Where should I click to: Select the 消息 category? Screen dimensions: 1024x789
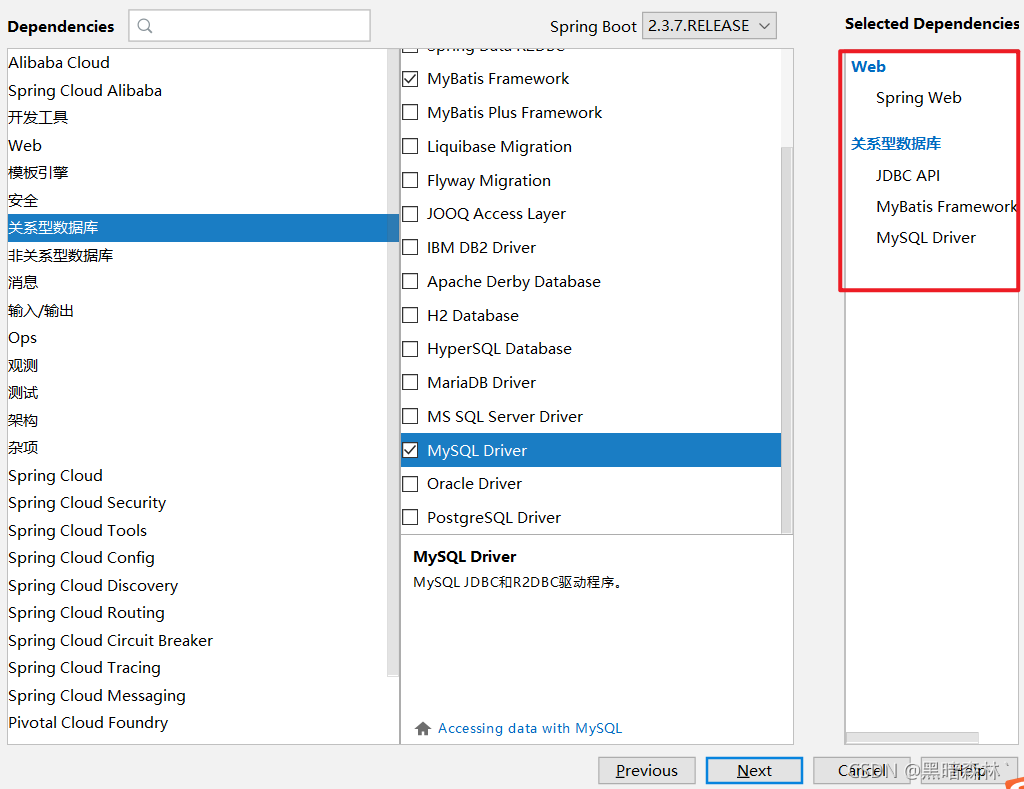(x=197, y=283)
